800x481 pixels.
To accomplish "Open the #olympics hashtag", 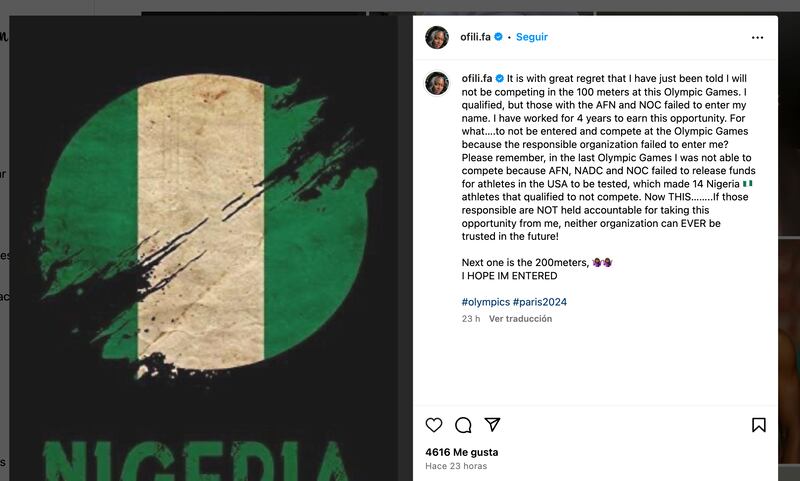I will click(x=485, y=301).
